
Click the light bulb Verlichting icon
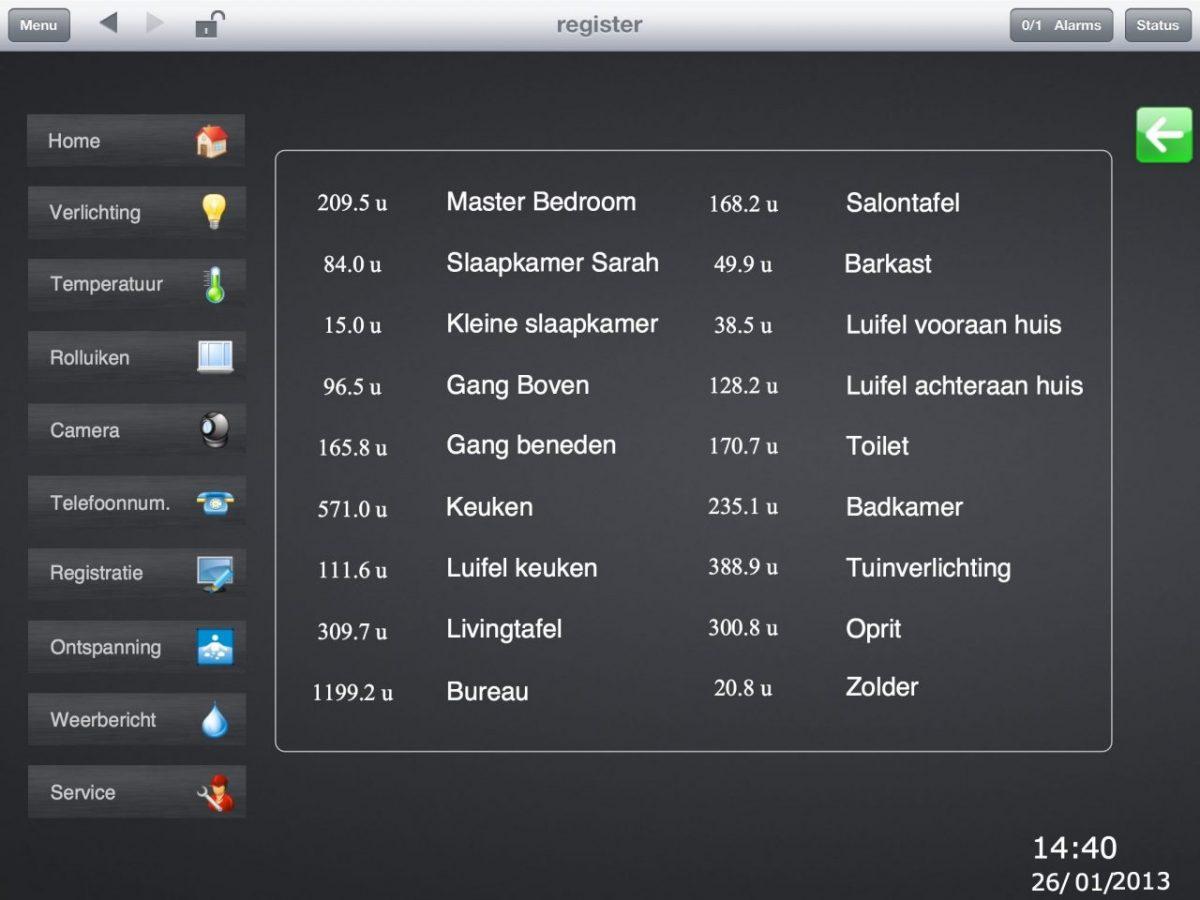point(213,212)
